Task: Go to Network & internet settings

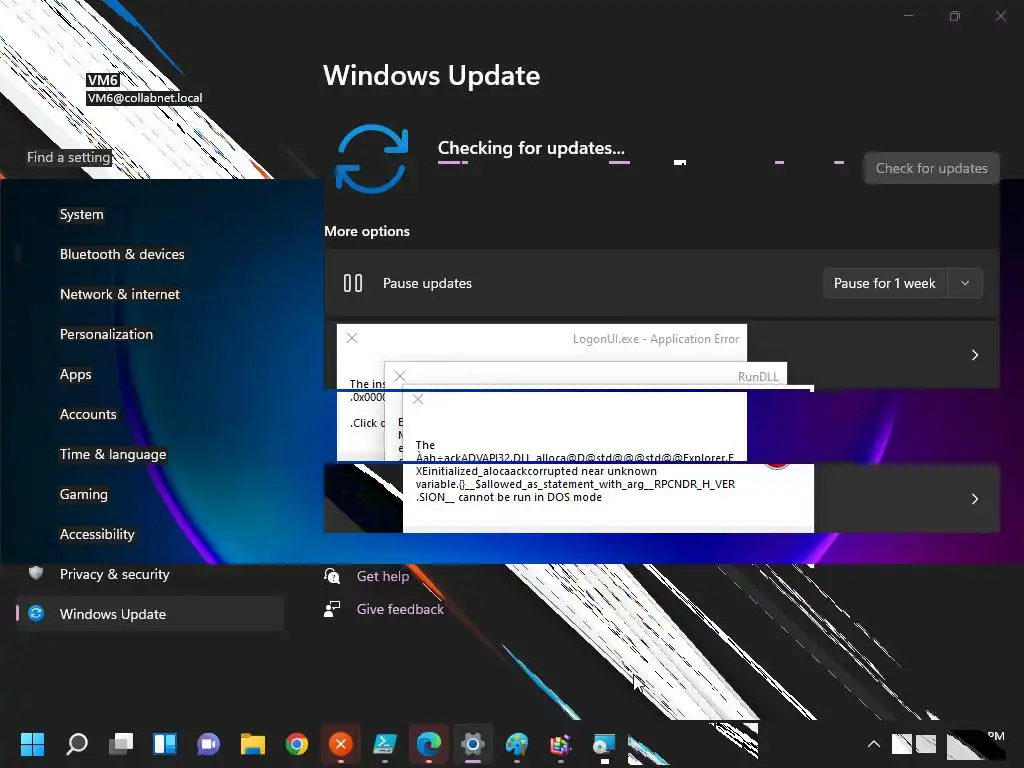Action: (120, 294)
